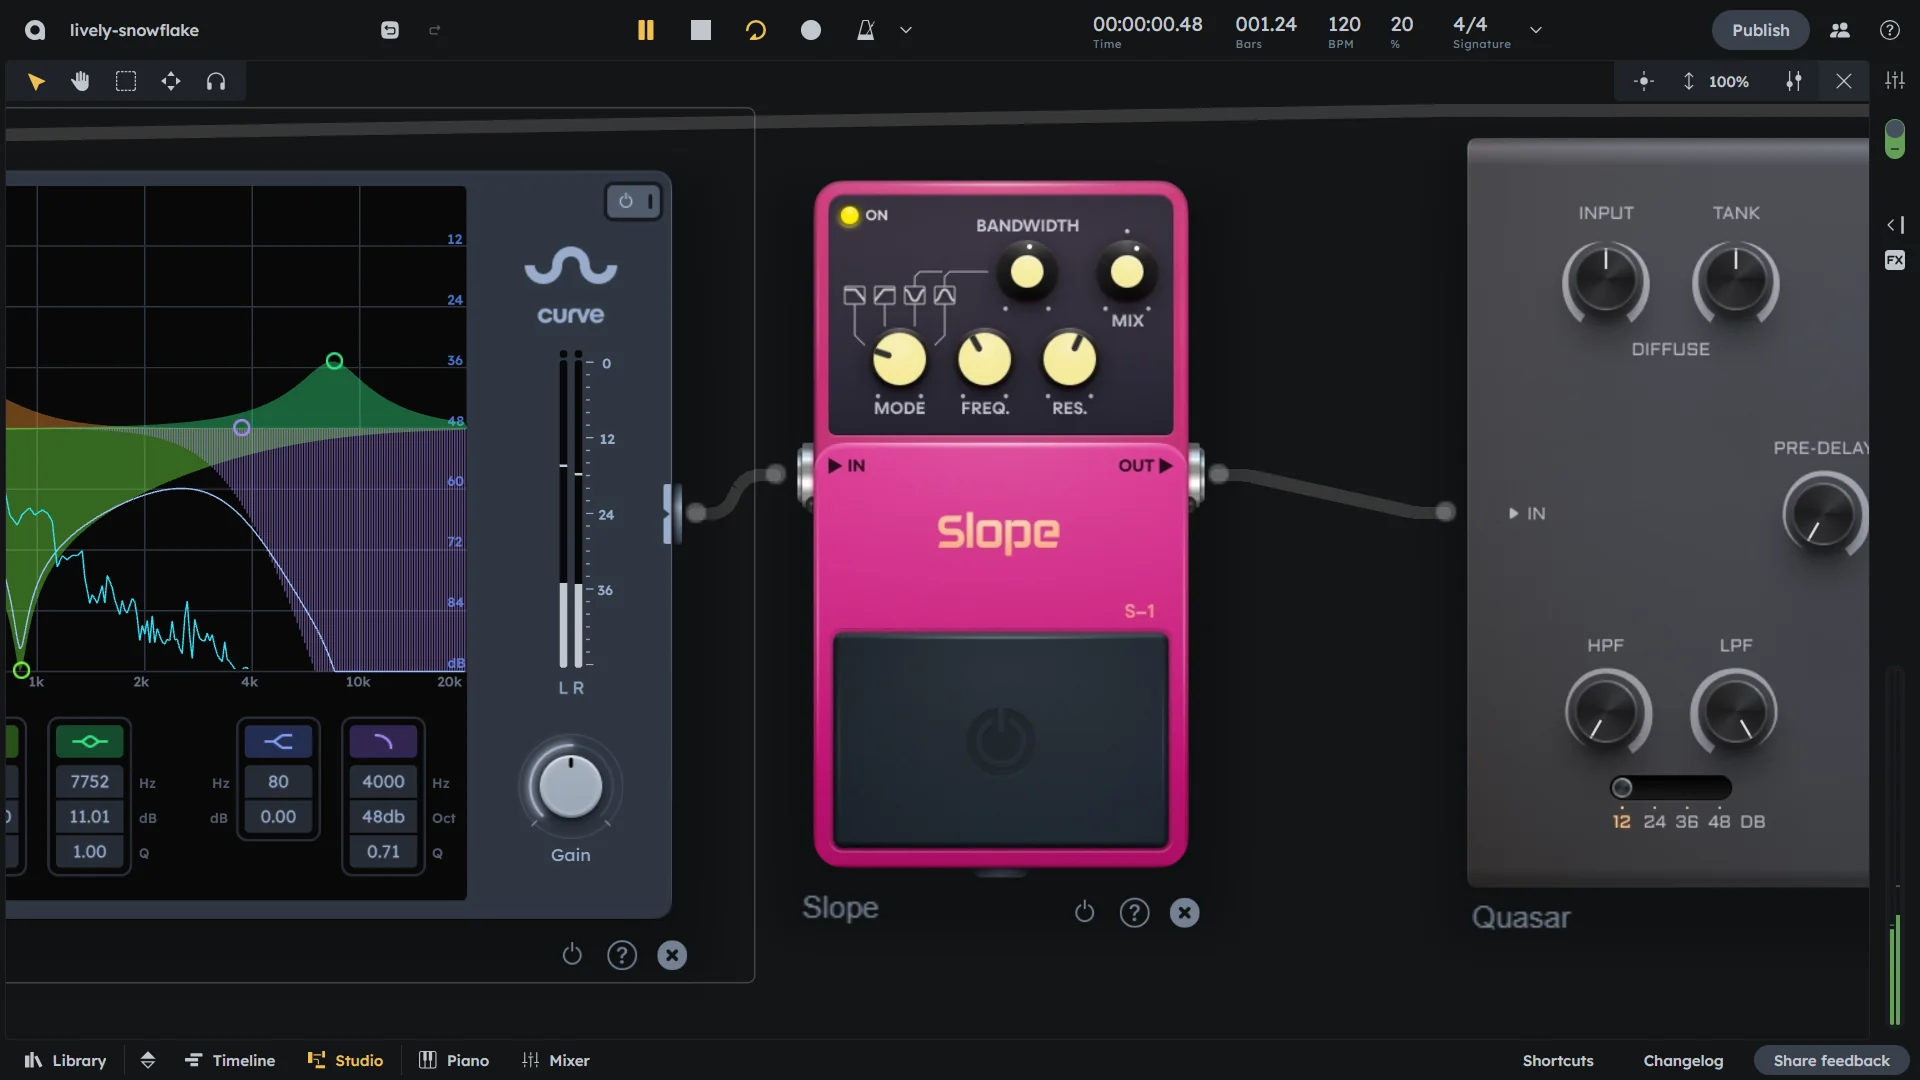Image resolution: width=1920 pixels, height=1080 pixels.
Task: Select the marquee selection tool
Action: (126, 82)
